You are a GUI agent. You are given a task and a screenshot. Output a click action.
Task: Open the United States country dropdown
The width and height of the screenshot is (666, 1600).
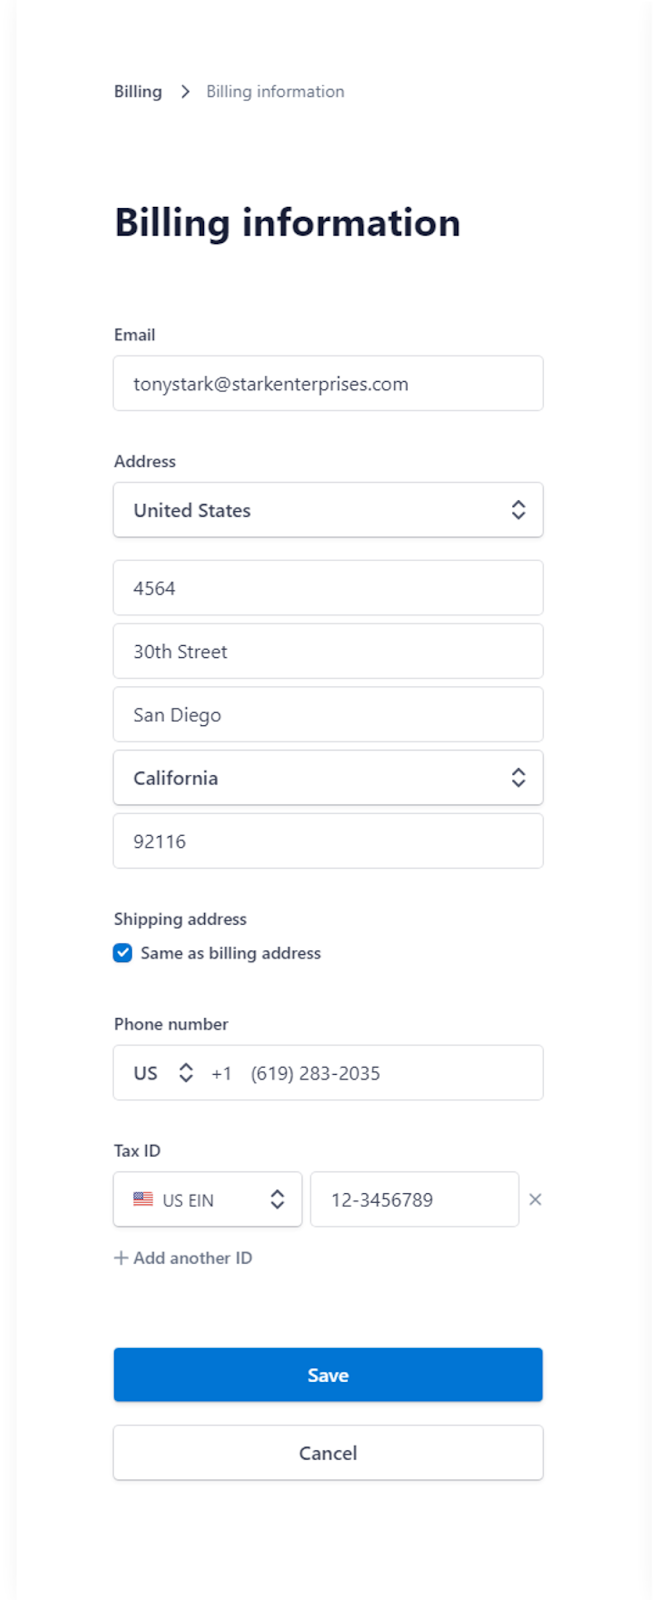[x=310, y=510]
